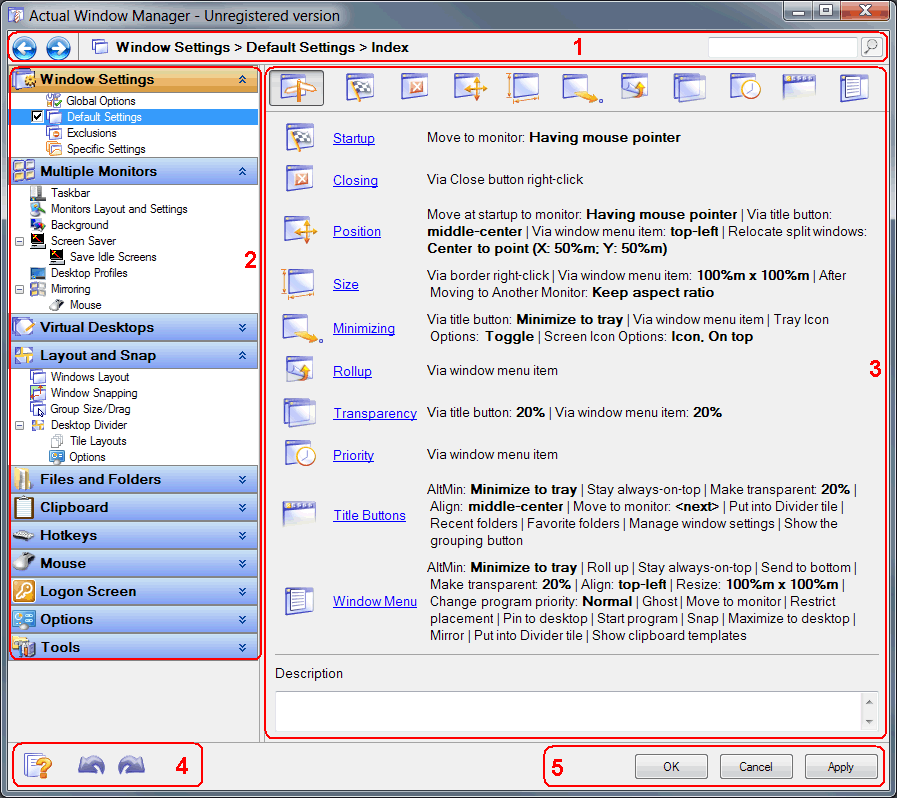
Task: Open the Rollup toolbar icon
Action: pyautogui.click(x=634, y=87)
